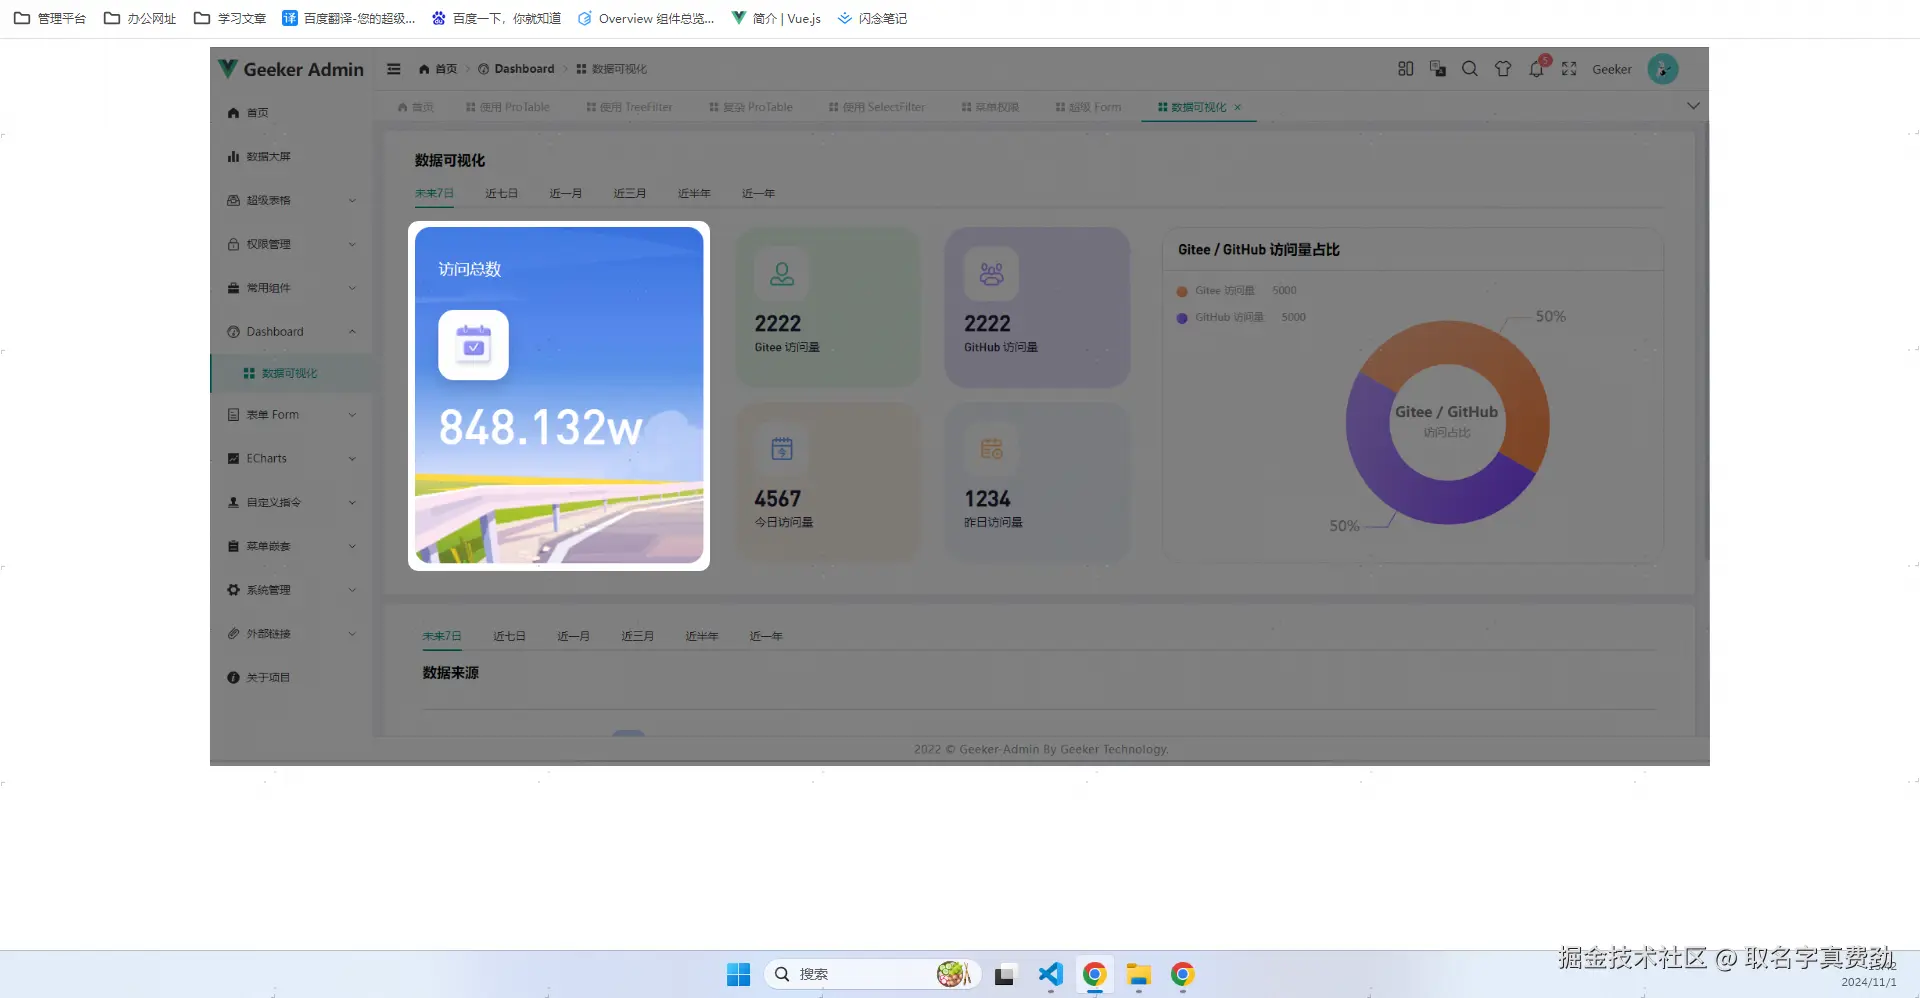
Task: Click the Geeker username in header
Action: click(x=1612, y=69)
